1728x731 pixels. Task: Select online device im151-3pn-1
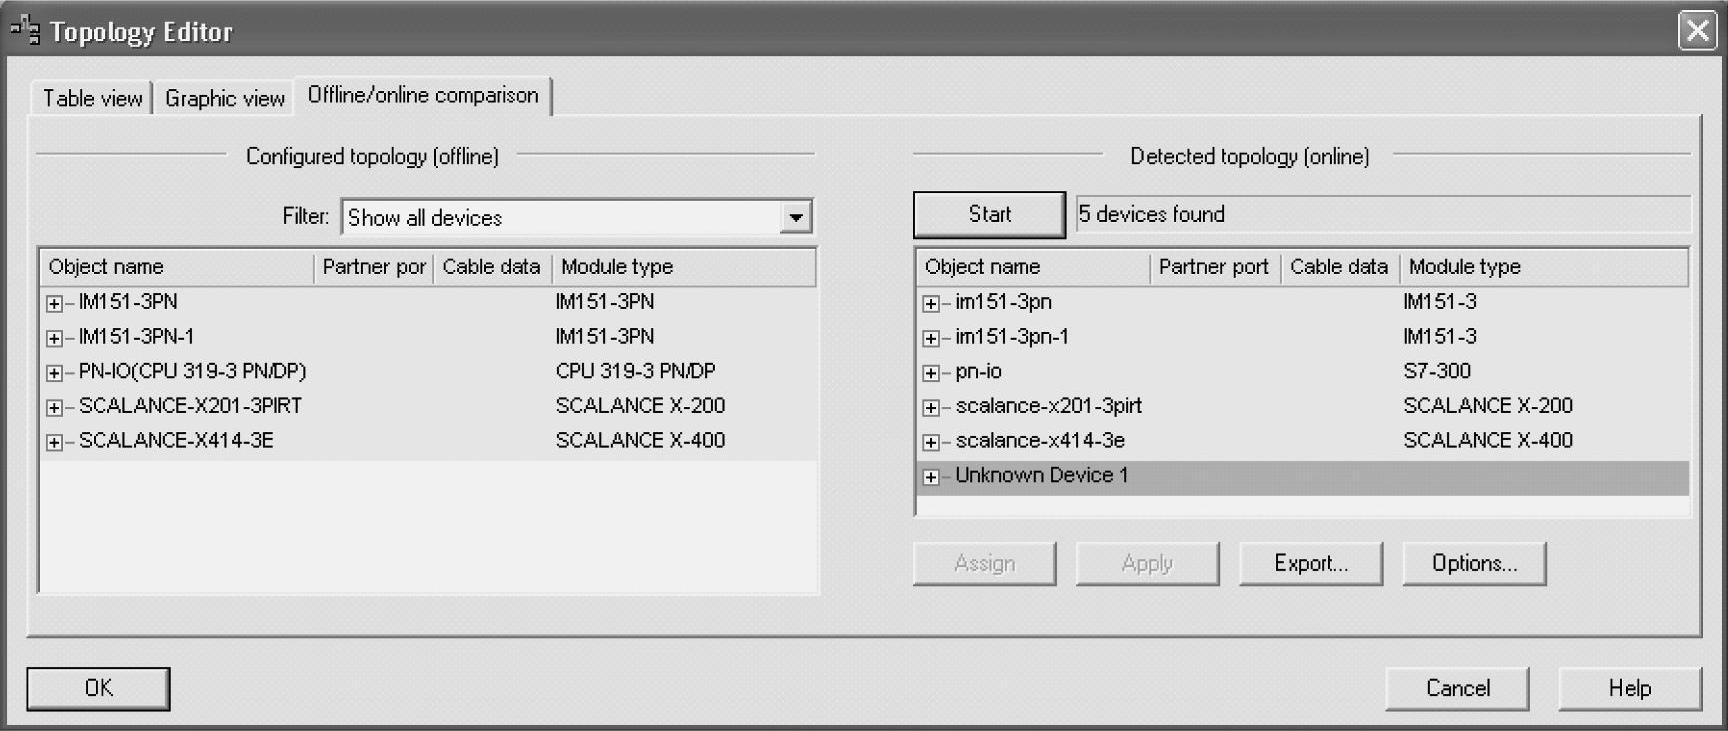(1012, 337)
